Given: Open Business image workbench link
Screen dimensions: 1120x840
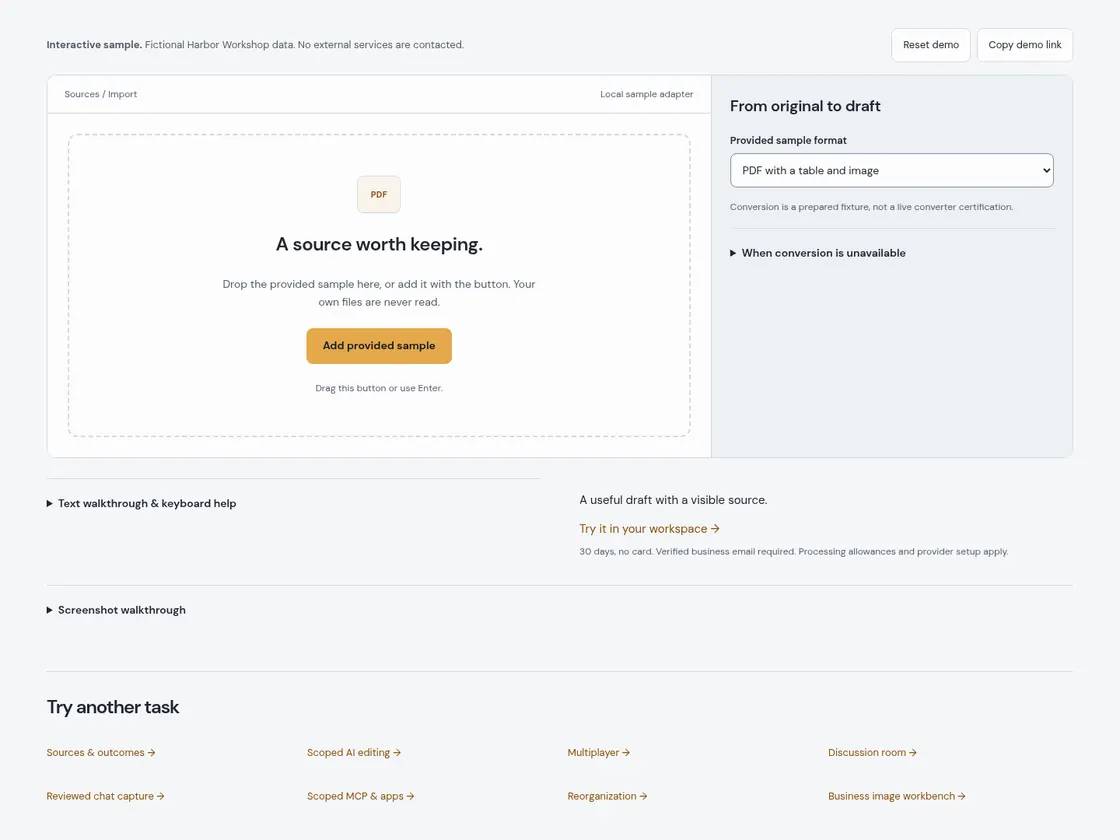Looking at the screenshot, I should point(896,796).
